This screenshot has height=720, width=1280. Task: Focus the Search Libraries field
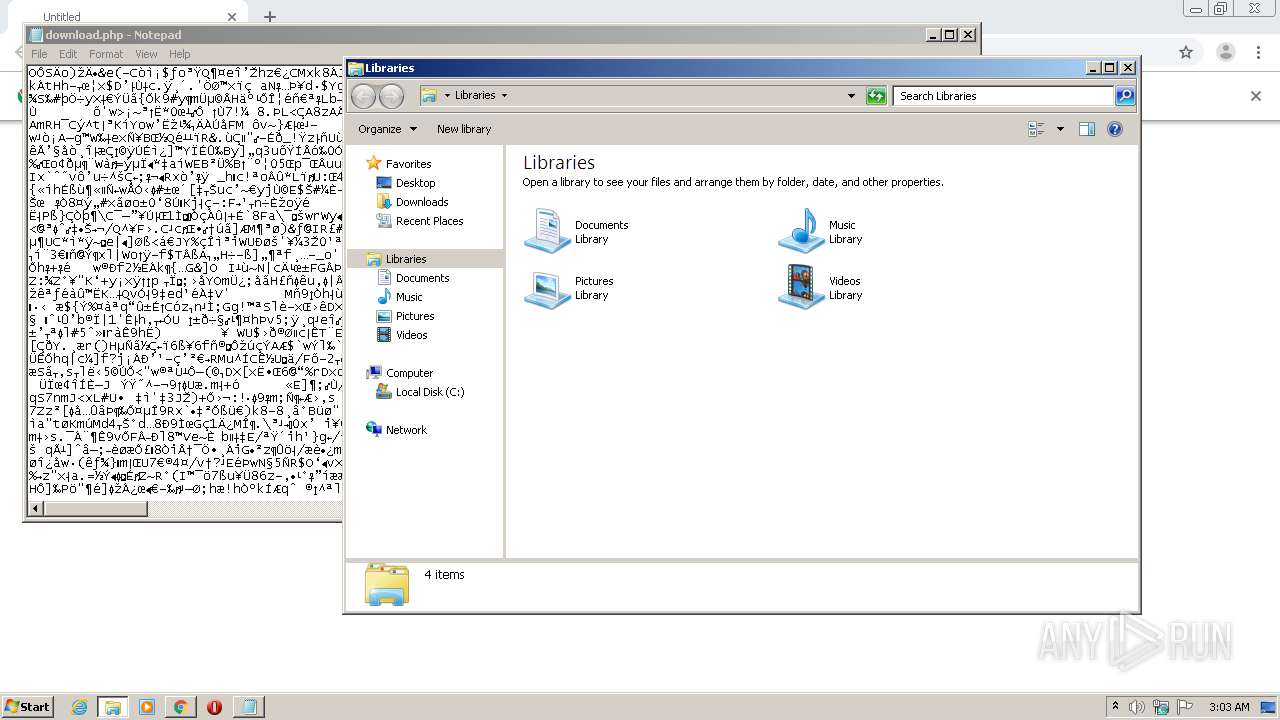(x=1003, y=96)
